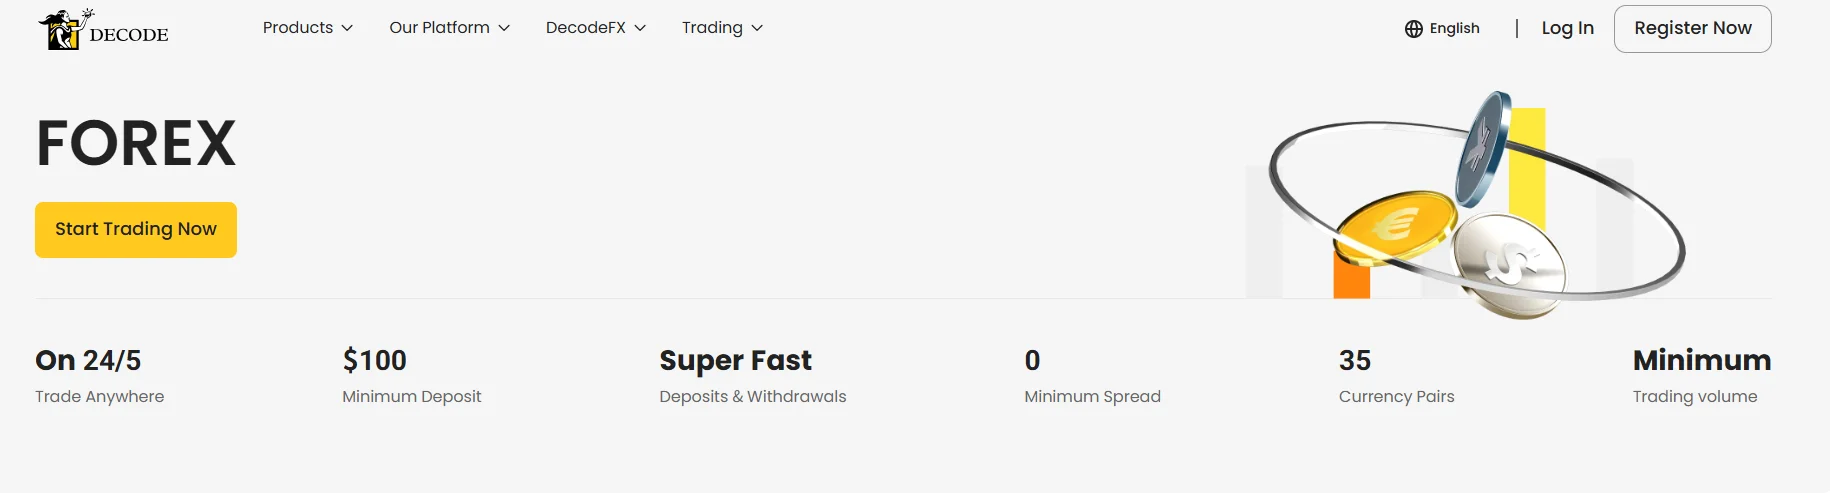Click the blue yen coin graphic
1830x493 pixels.
[1483, 148]
